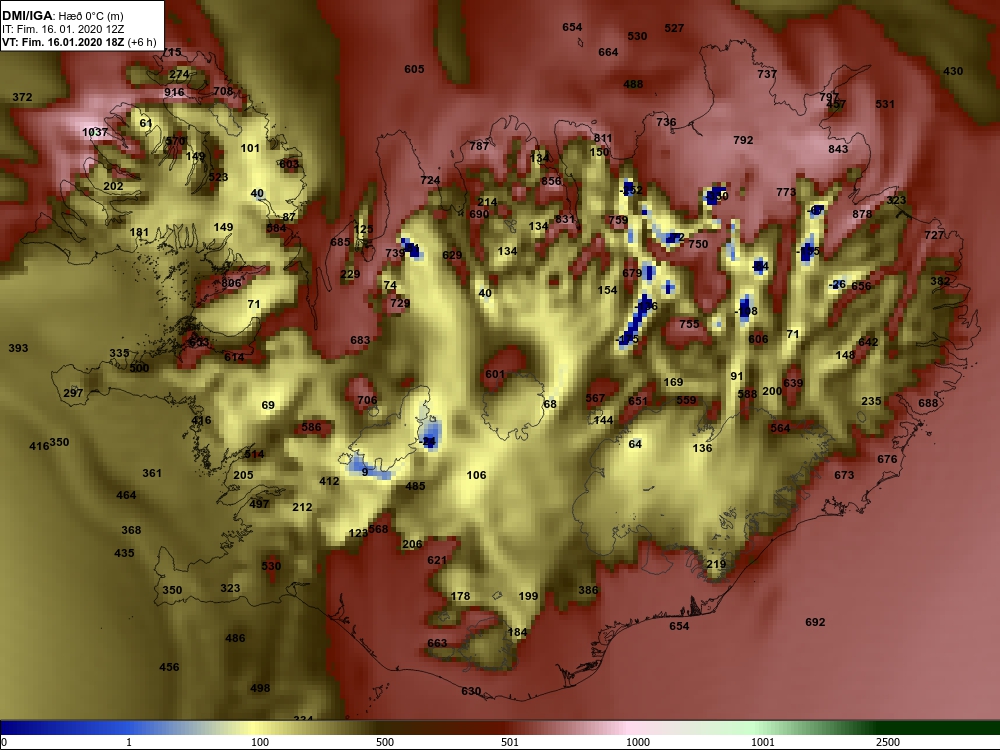Image resolution: width=1000 pixels, height=750 pixels.
Task: Select the map value 878
Action: click(x=862, y=214)
